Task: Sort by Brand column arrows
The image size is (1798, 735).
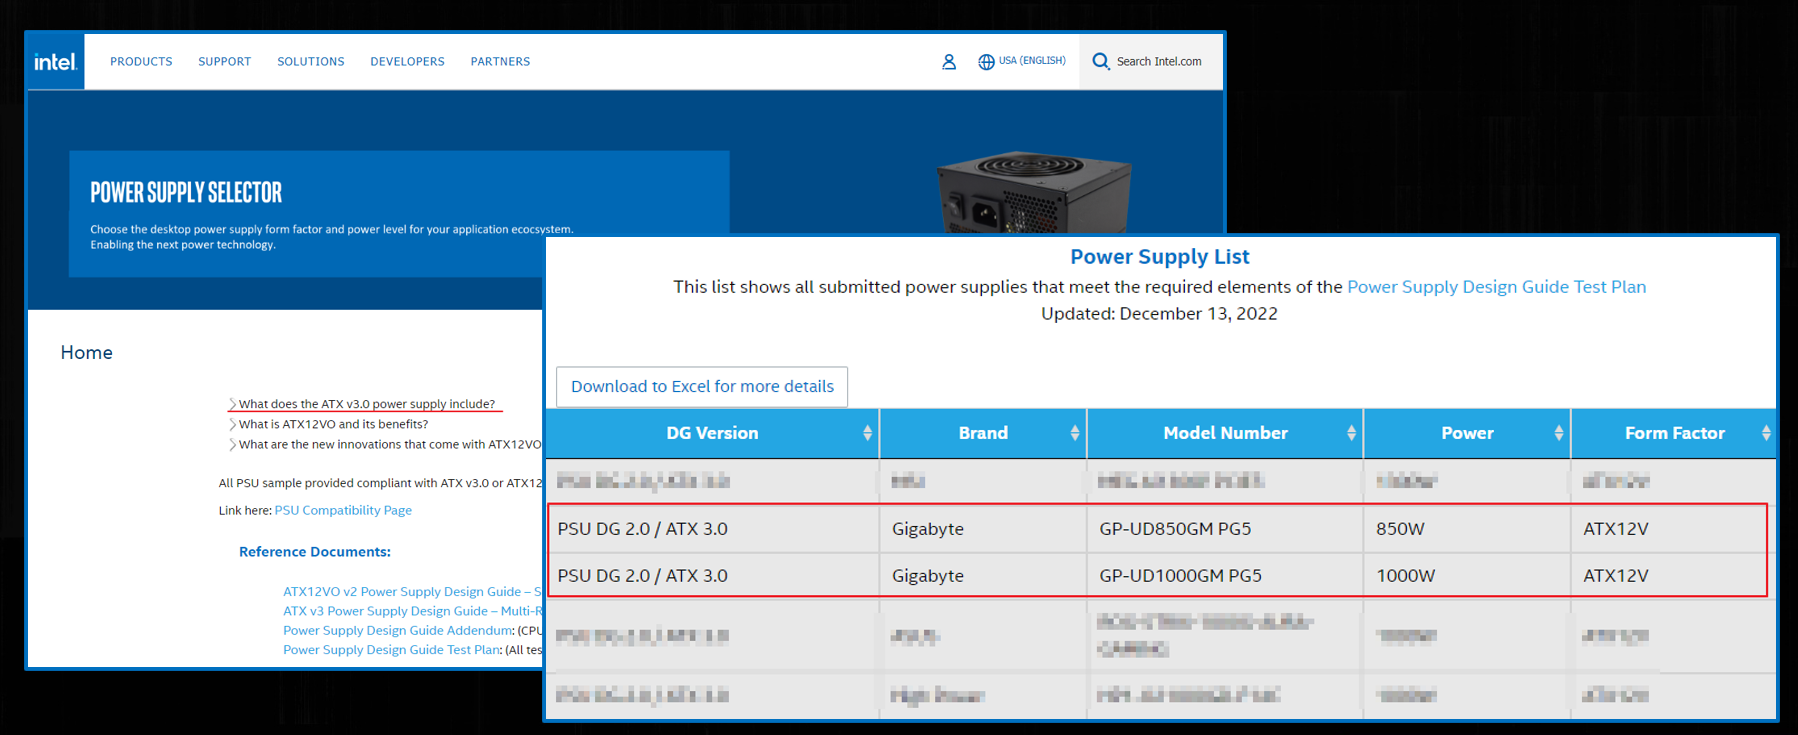Action: (x=1075, y=433)
